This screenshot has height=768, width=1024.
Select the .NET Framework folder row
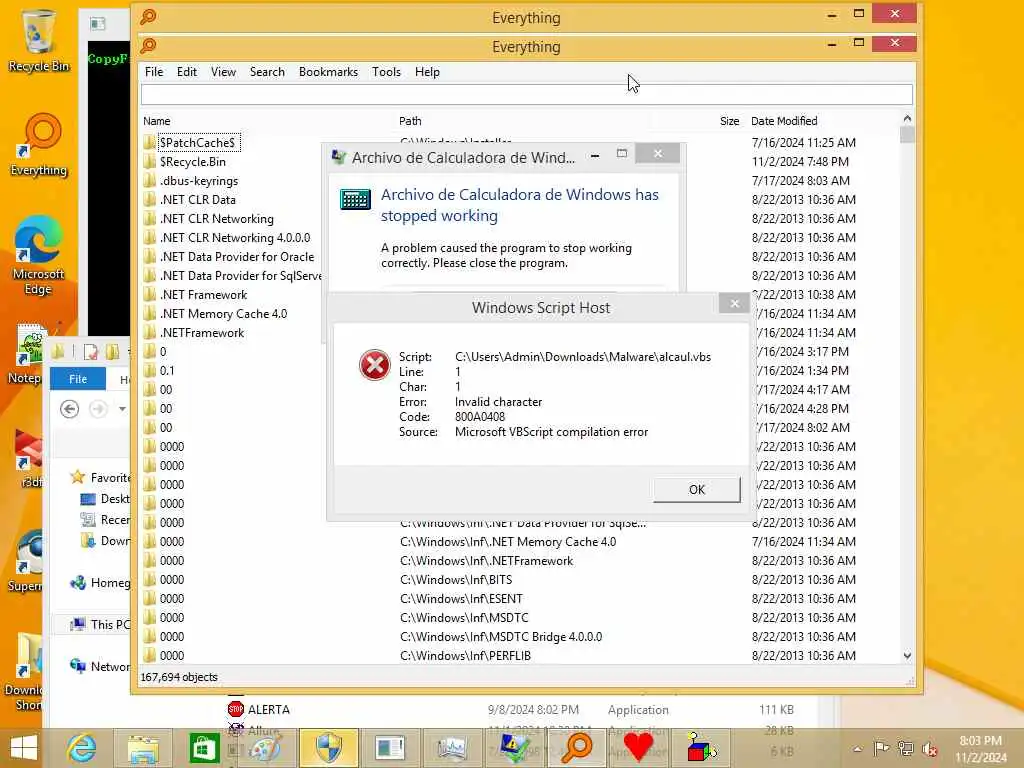203,295
